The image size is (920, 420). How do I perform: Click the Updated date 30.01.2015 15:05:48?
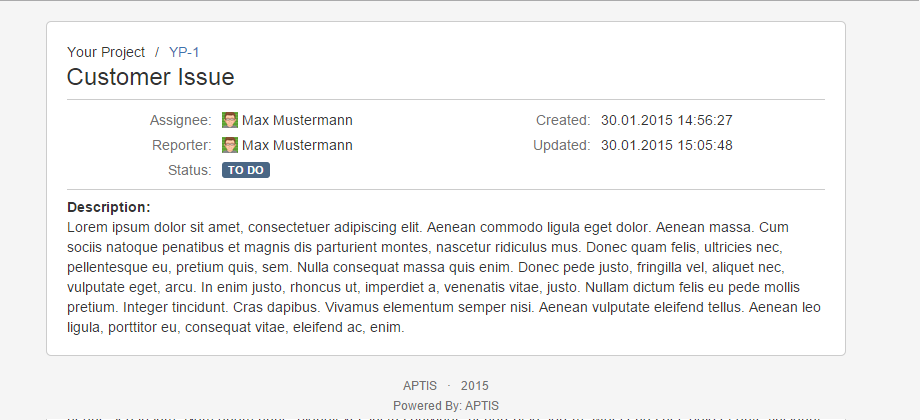coord(666,145)
